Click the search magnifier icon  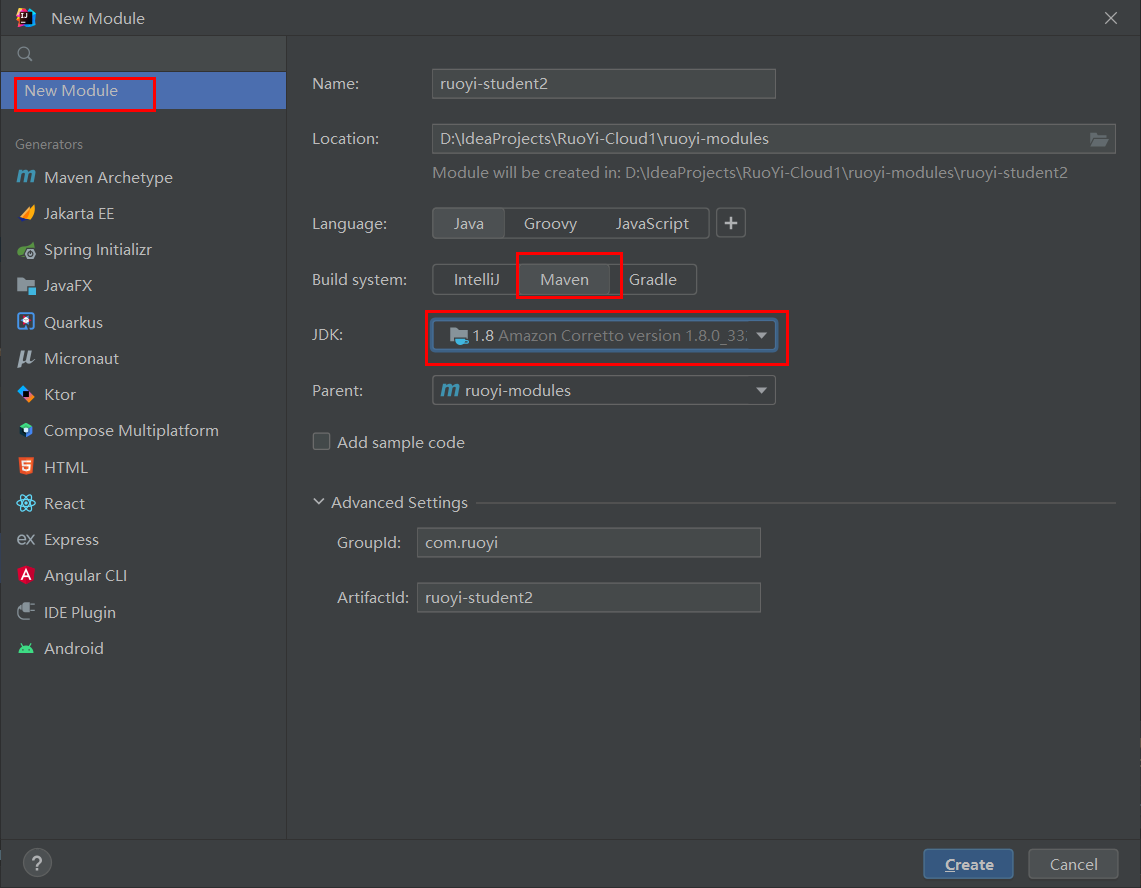[x=25, y=54]
